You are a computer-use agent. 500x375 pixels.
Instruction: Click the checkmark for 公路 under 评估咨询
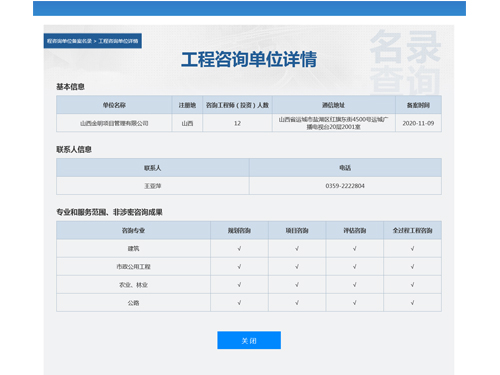click(x=355, y=303)
